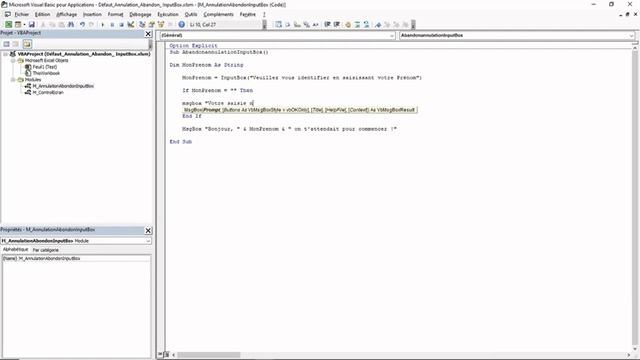640x360 pixels.
Task: Open the Affichage menu
Action: tap(67, 14)
